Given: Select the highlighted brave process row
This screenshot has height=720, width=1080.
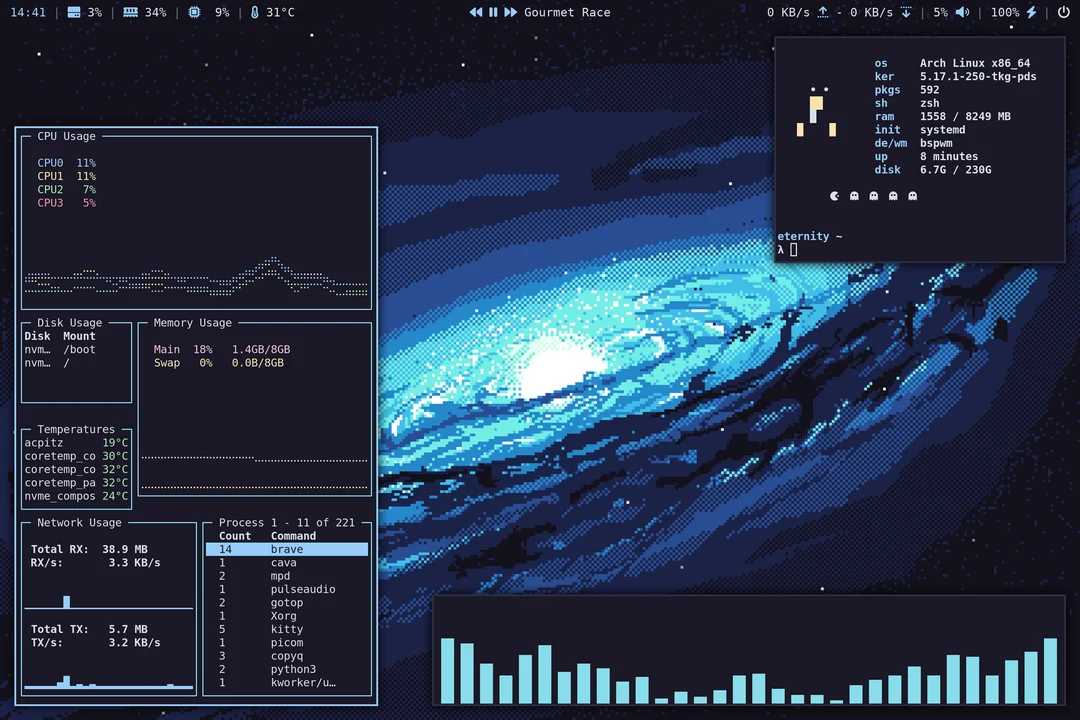Looking at the screenshot, I should (x=287, y=549).
